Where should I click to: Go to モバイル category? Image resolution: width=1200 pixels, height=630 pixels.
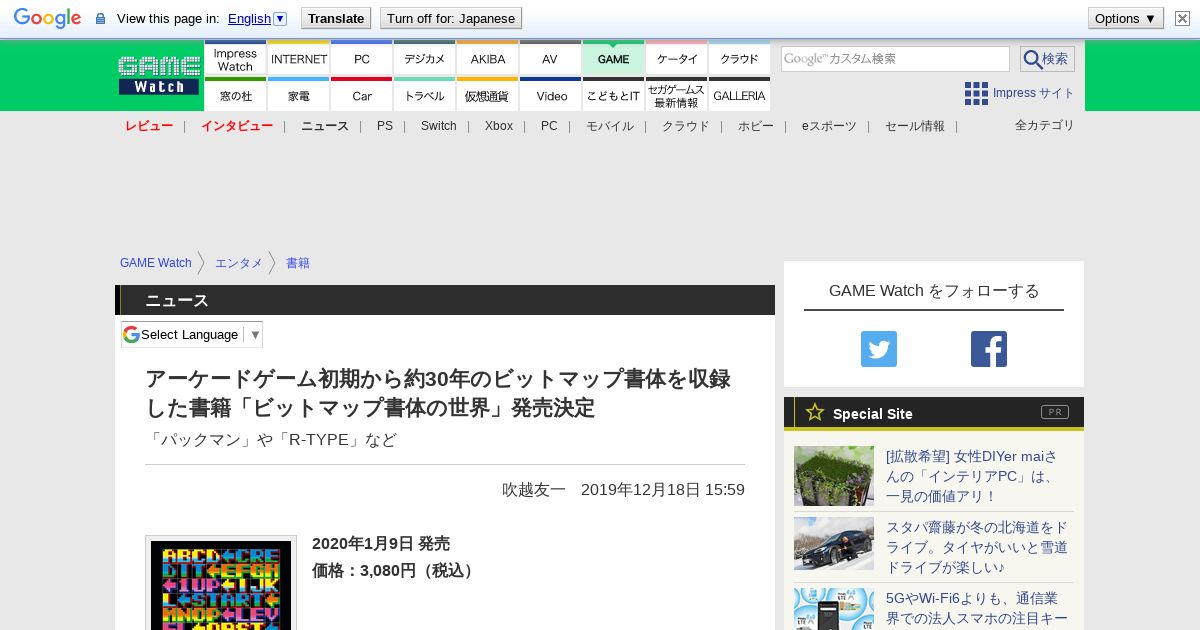(x=610, y=126)
